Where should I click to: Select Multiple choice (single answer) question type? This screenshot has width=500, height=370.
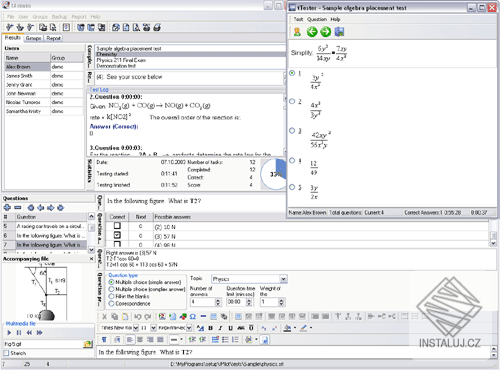coord(111,282)
